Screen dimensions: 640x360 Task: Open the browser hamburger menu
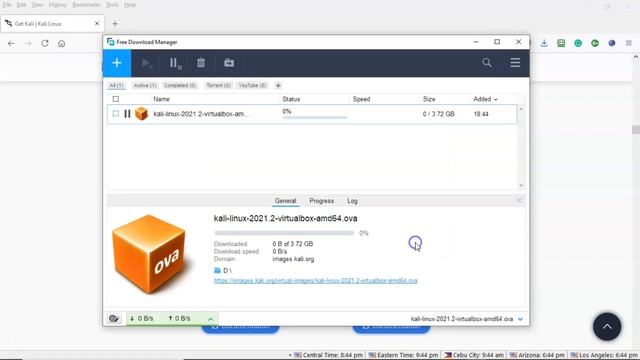click(x=629, y=43)
